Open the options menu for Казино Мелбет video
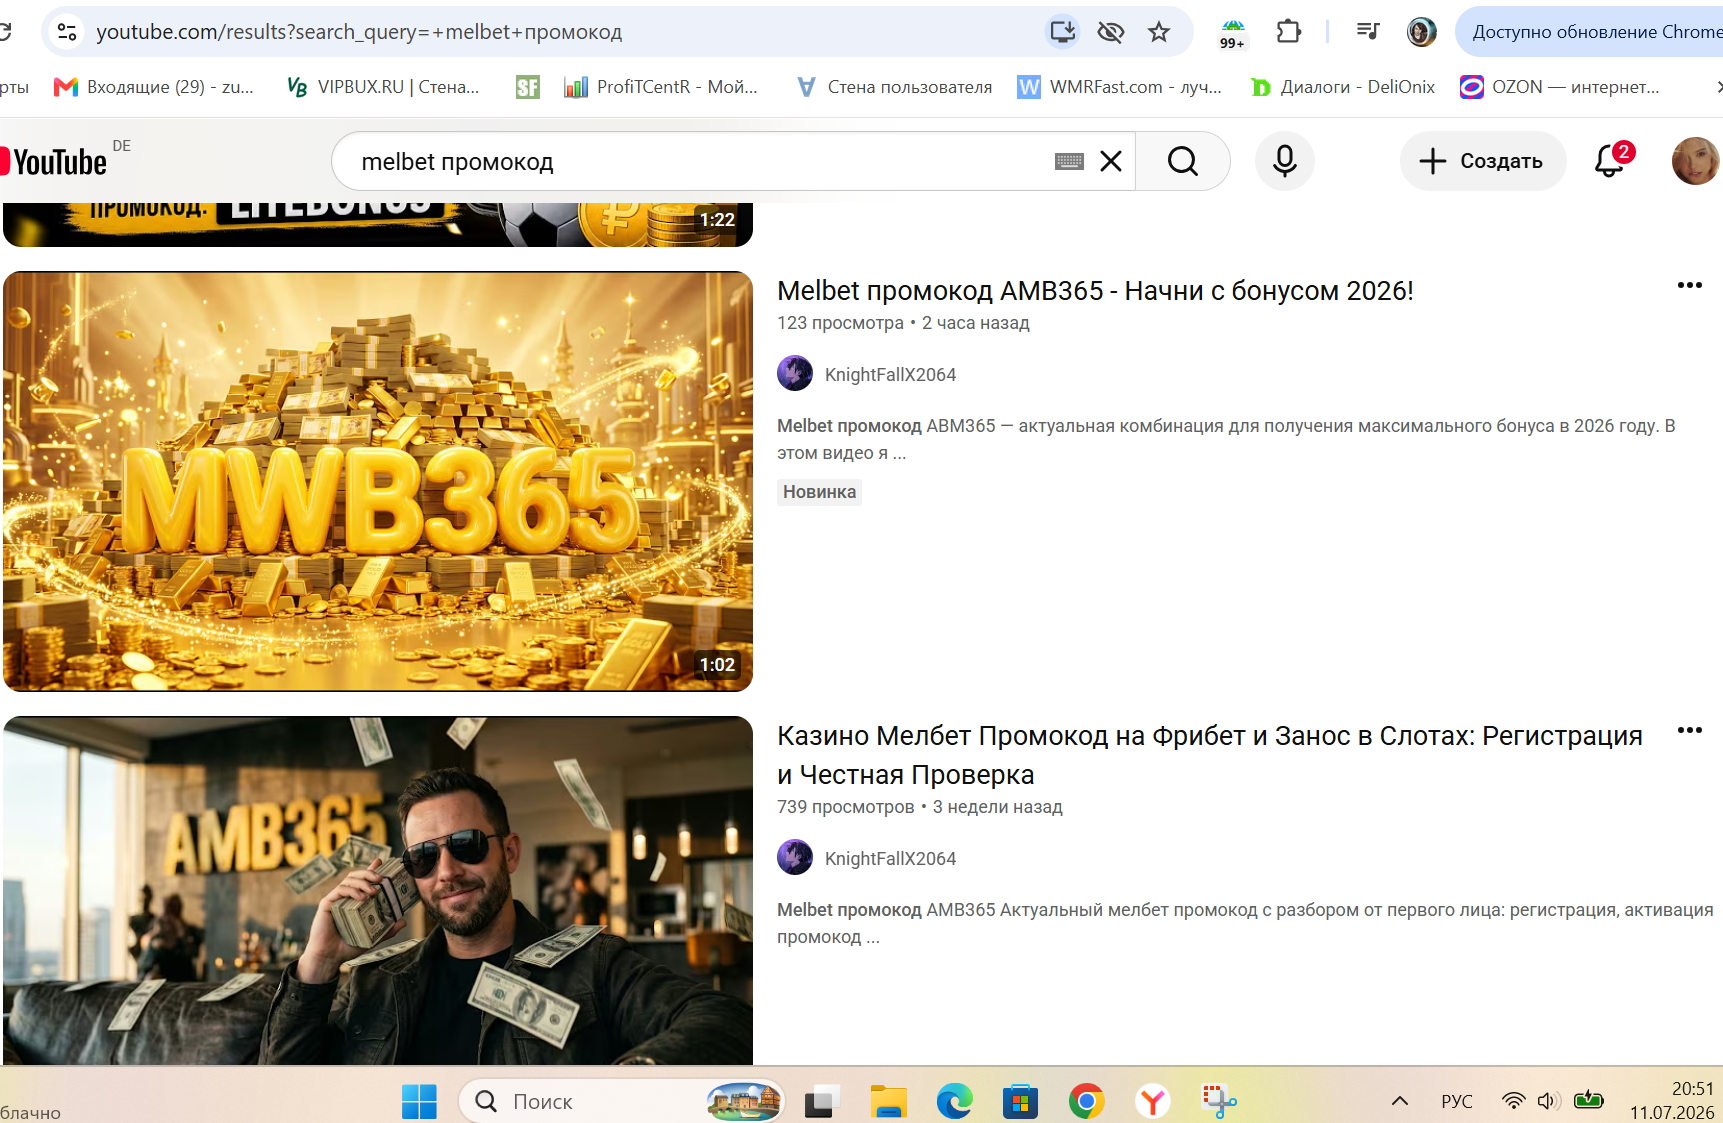Viewport: 1723px width, 1123px height. coord(1689,731)
